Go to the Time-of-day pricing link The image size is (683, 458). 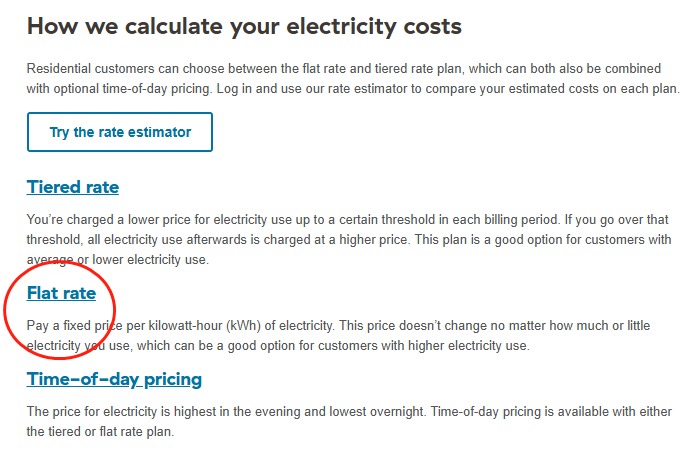[114, 379]
